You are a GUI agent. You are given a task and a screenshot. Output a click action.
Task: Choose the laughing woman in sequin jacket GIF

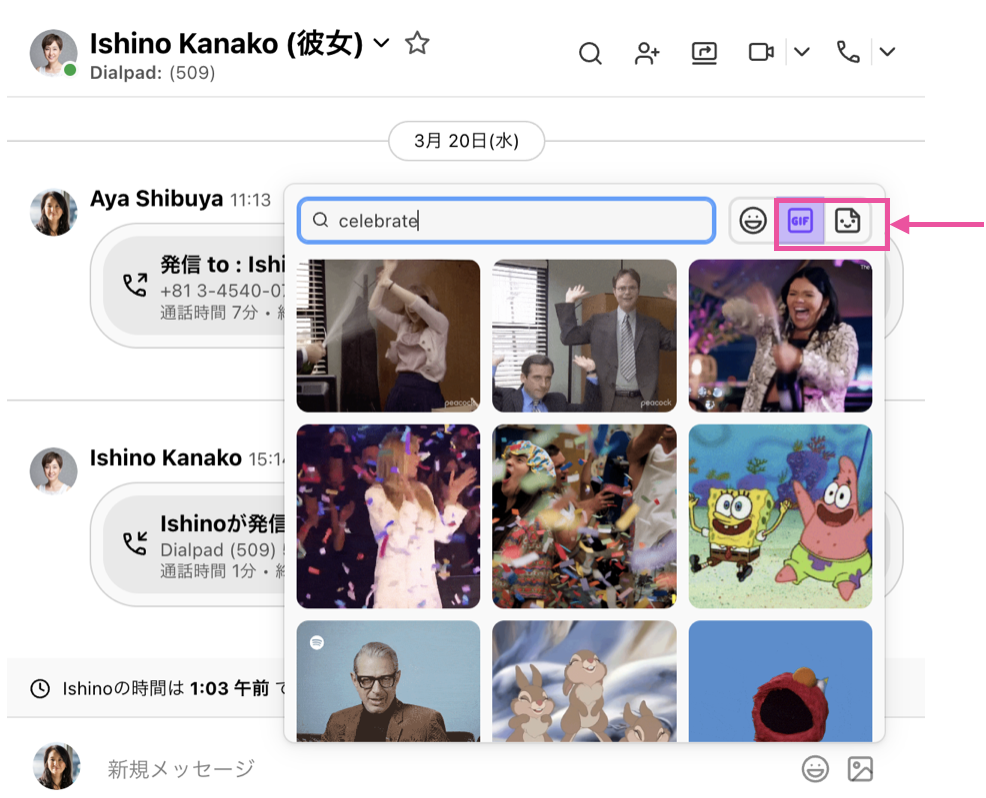pyautogui.click(x=780, y=336)
